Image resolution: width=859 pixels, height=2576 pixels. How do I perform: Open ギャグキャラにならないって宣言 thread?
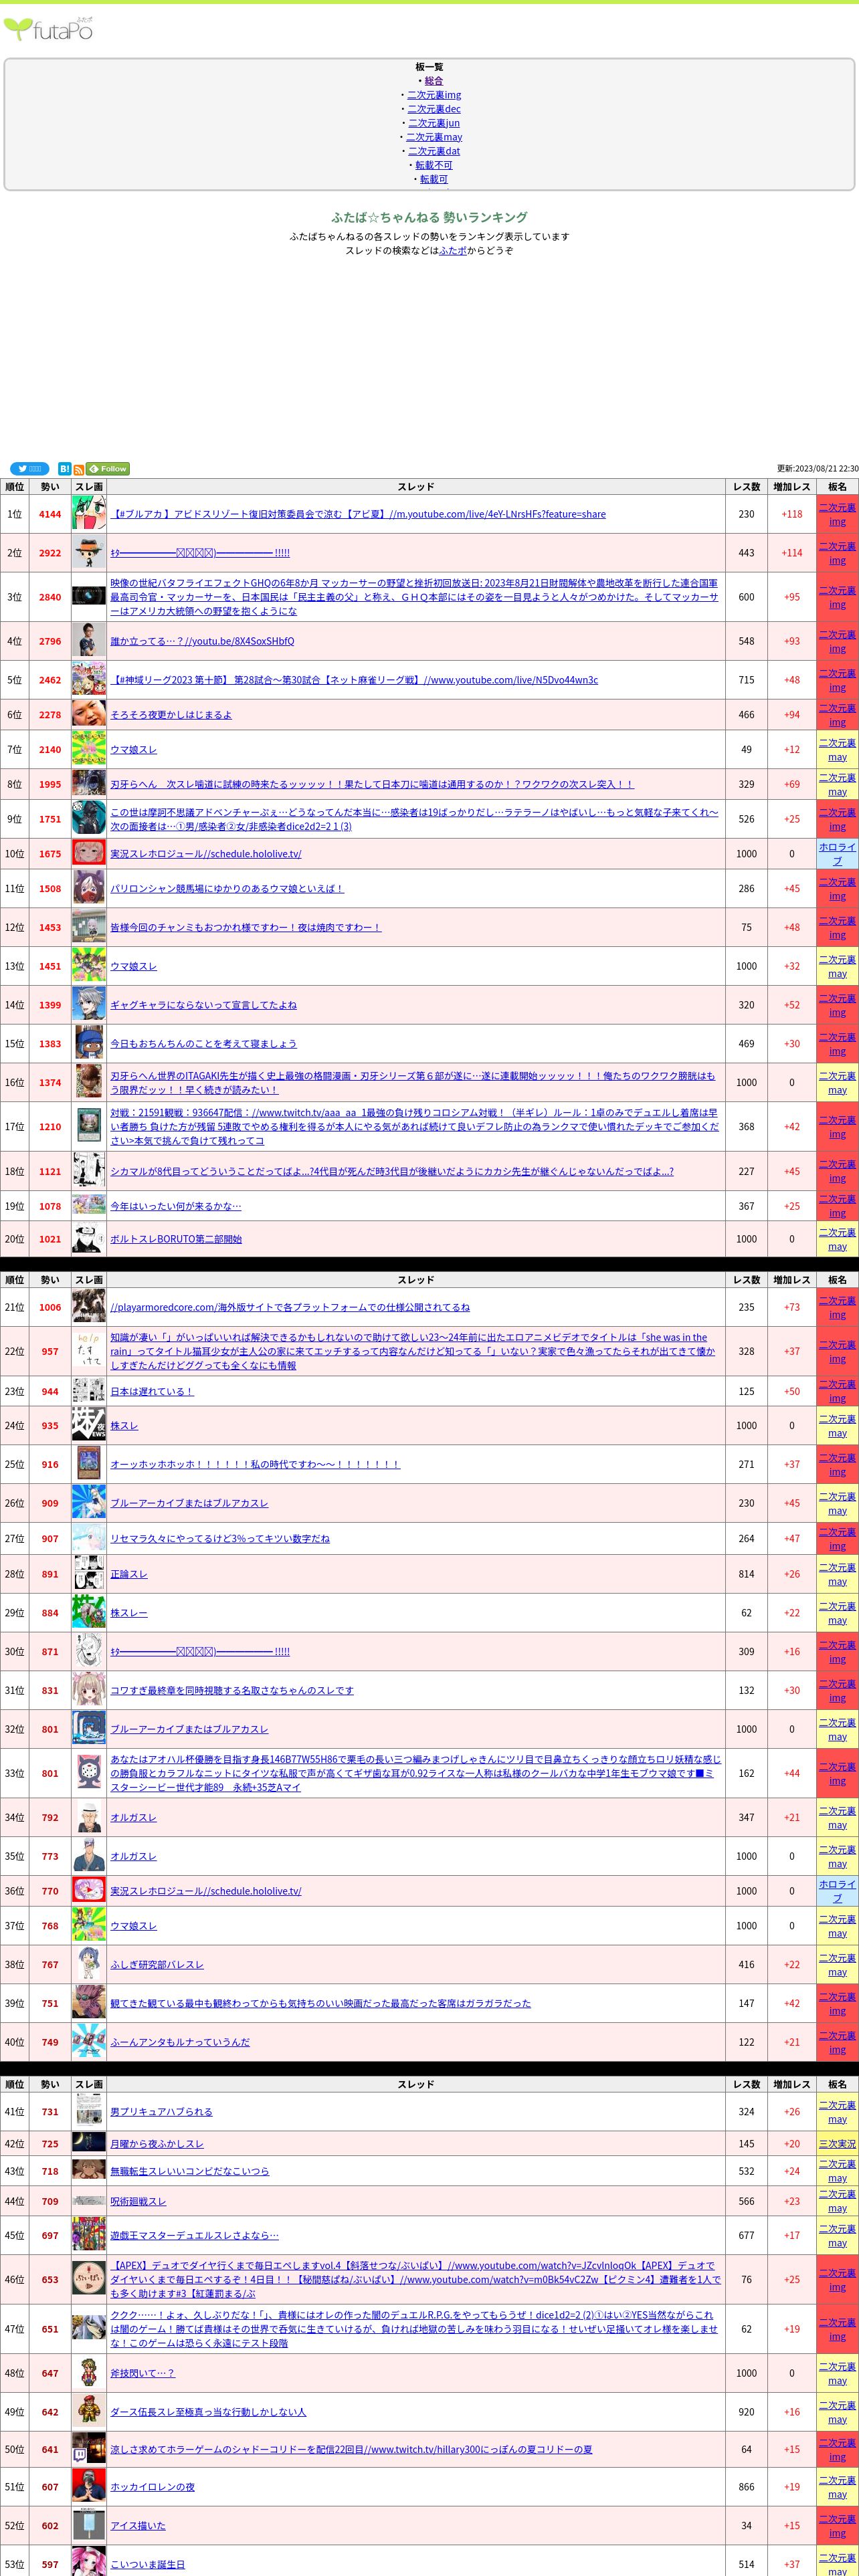[203, 1005]
